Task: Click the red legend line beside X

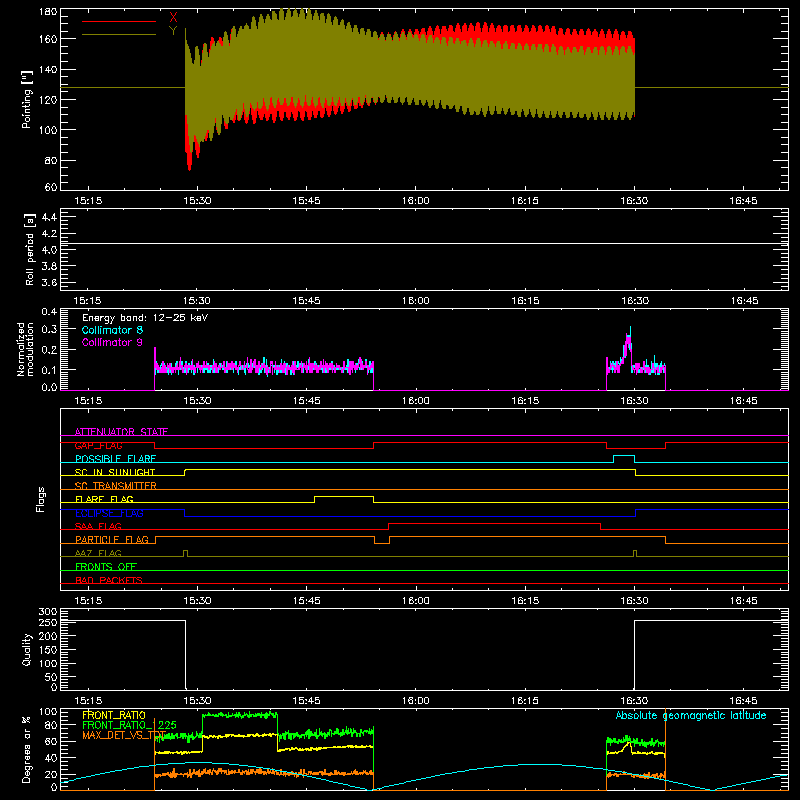Action: tap(119, 21)
